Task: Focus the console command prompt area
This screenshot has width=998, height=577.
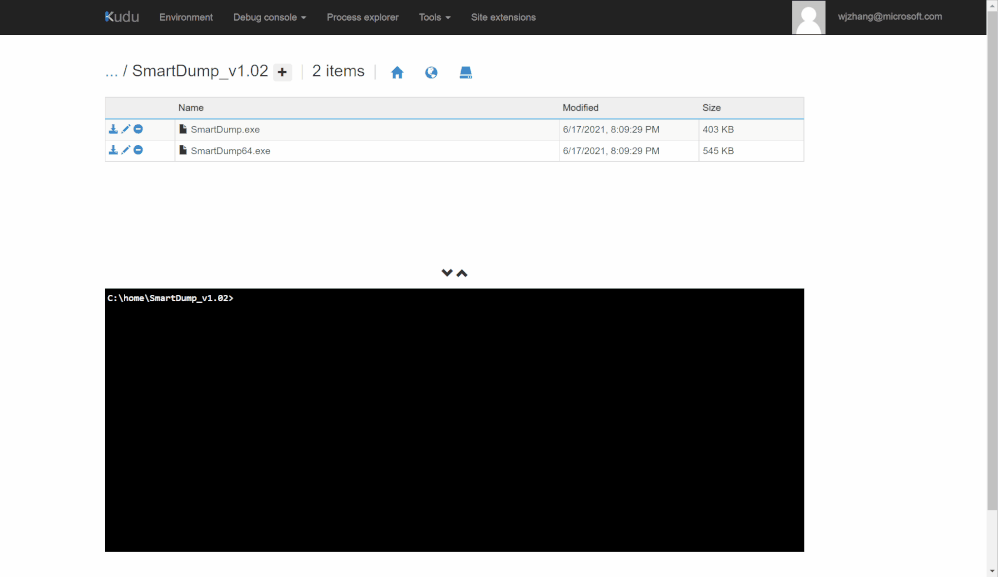Action: pyautogui.click(x=454, y=420)
